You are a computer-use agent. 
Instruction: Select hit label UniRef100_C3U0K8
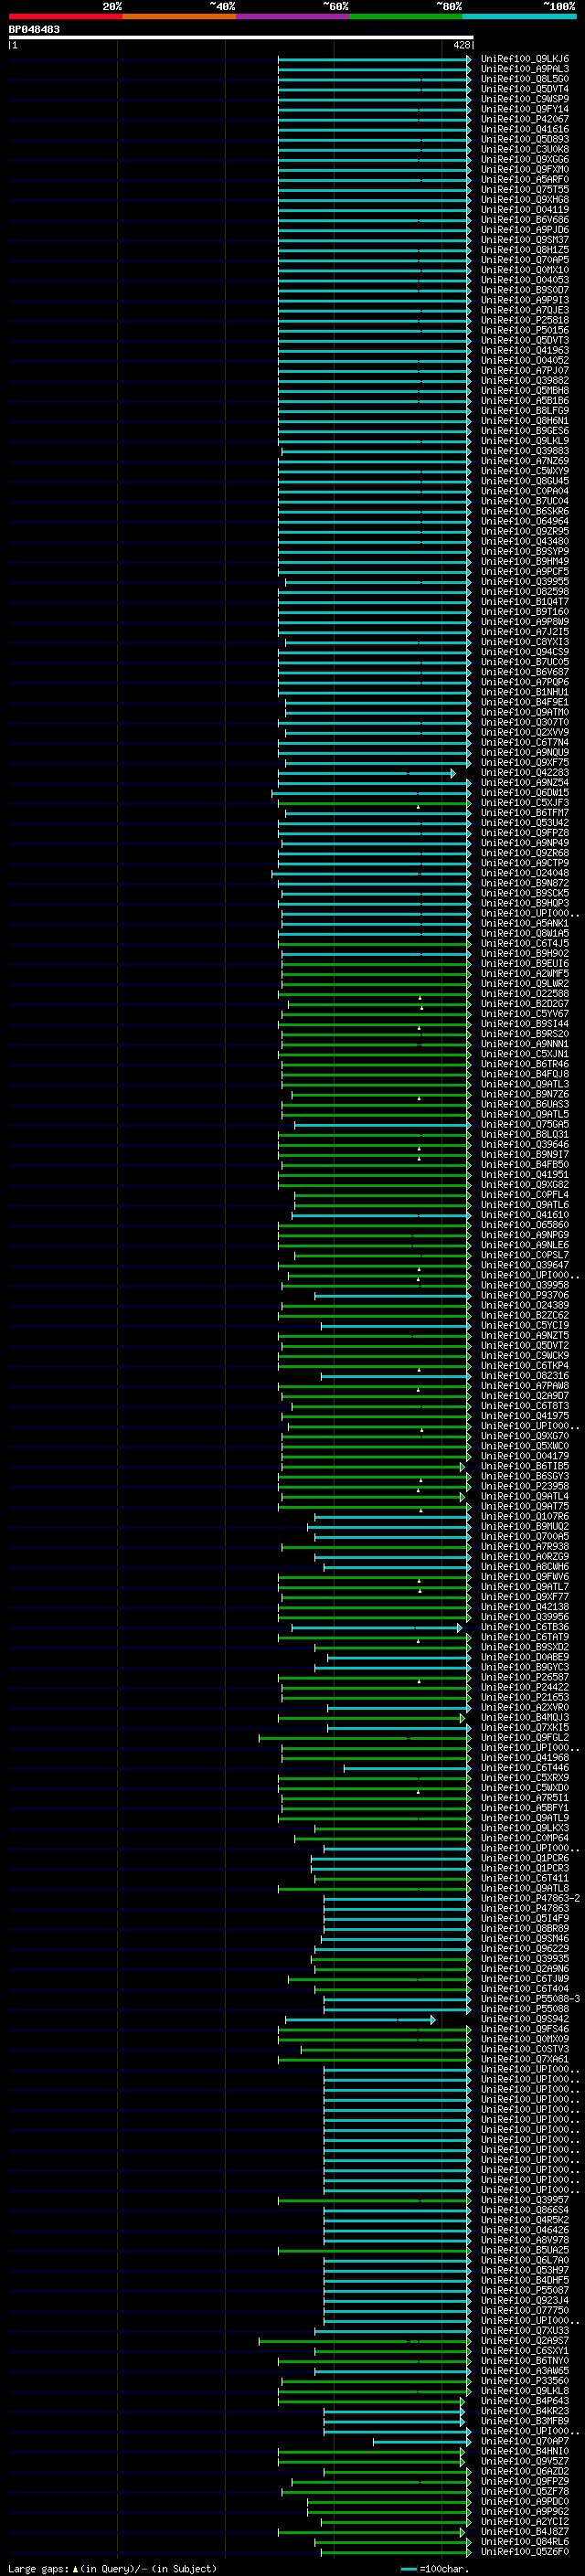pos(525,149)
